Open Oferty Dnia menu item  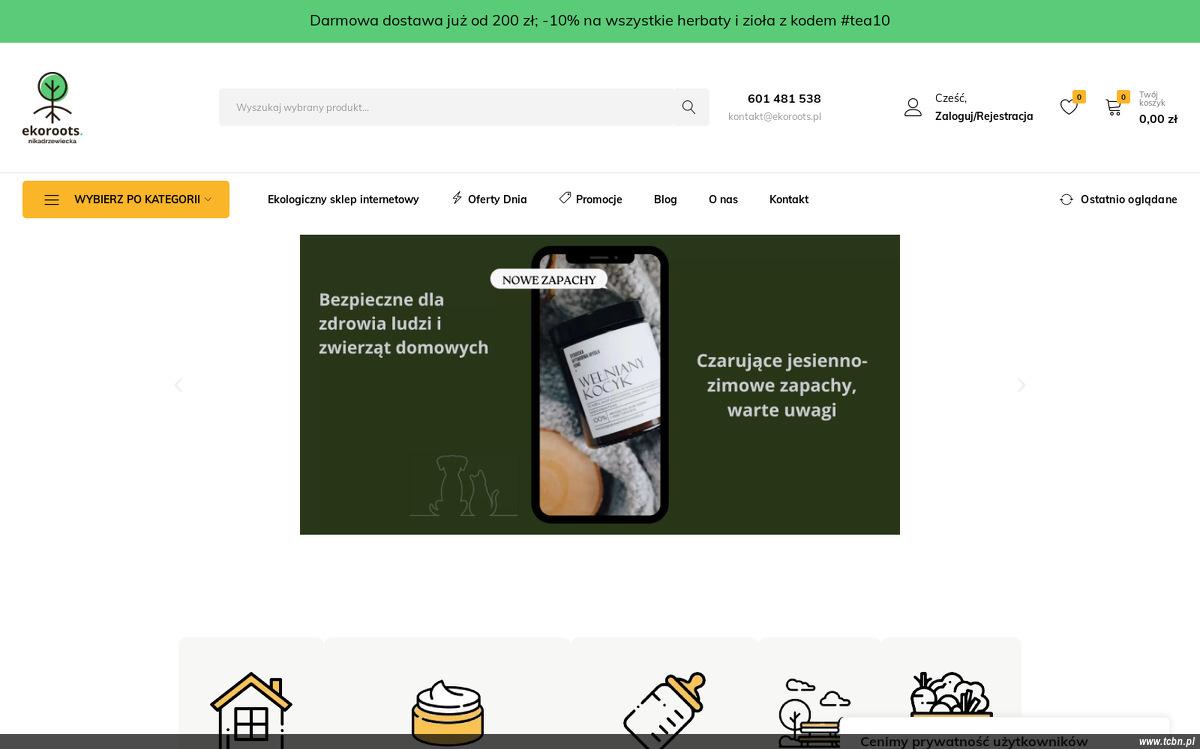497,199
